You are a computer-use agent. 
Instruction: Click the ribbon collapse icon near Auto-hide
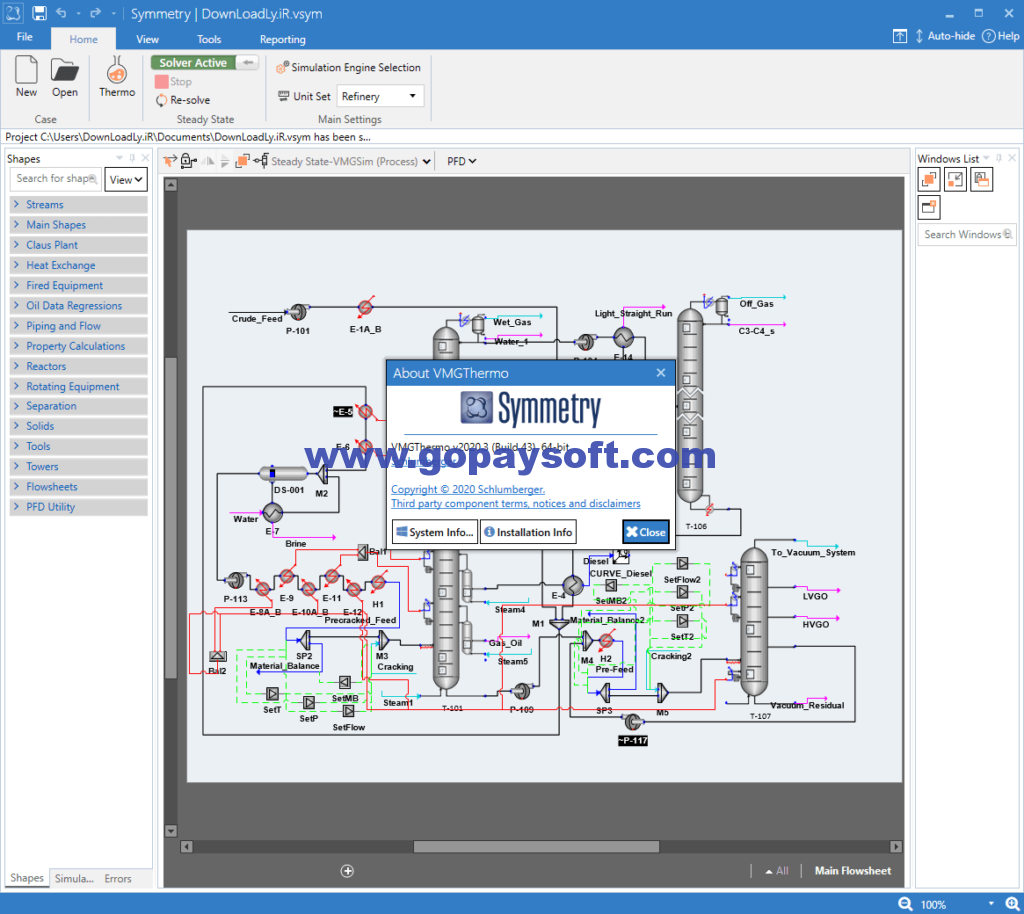[x=900, y=37]
